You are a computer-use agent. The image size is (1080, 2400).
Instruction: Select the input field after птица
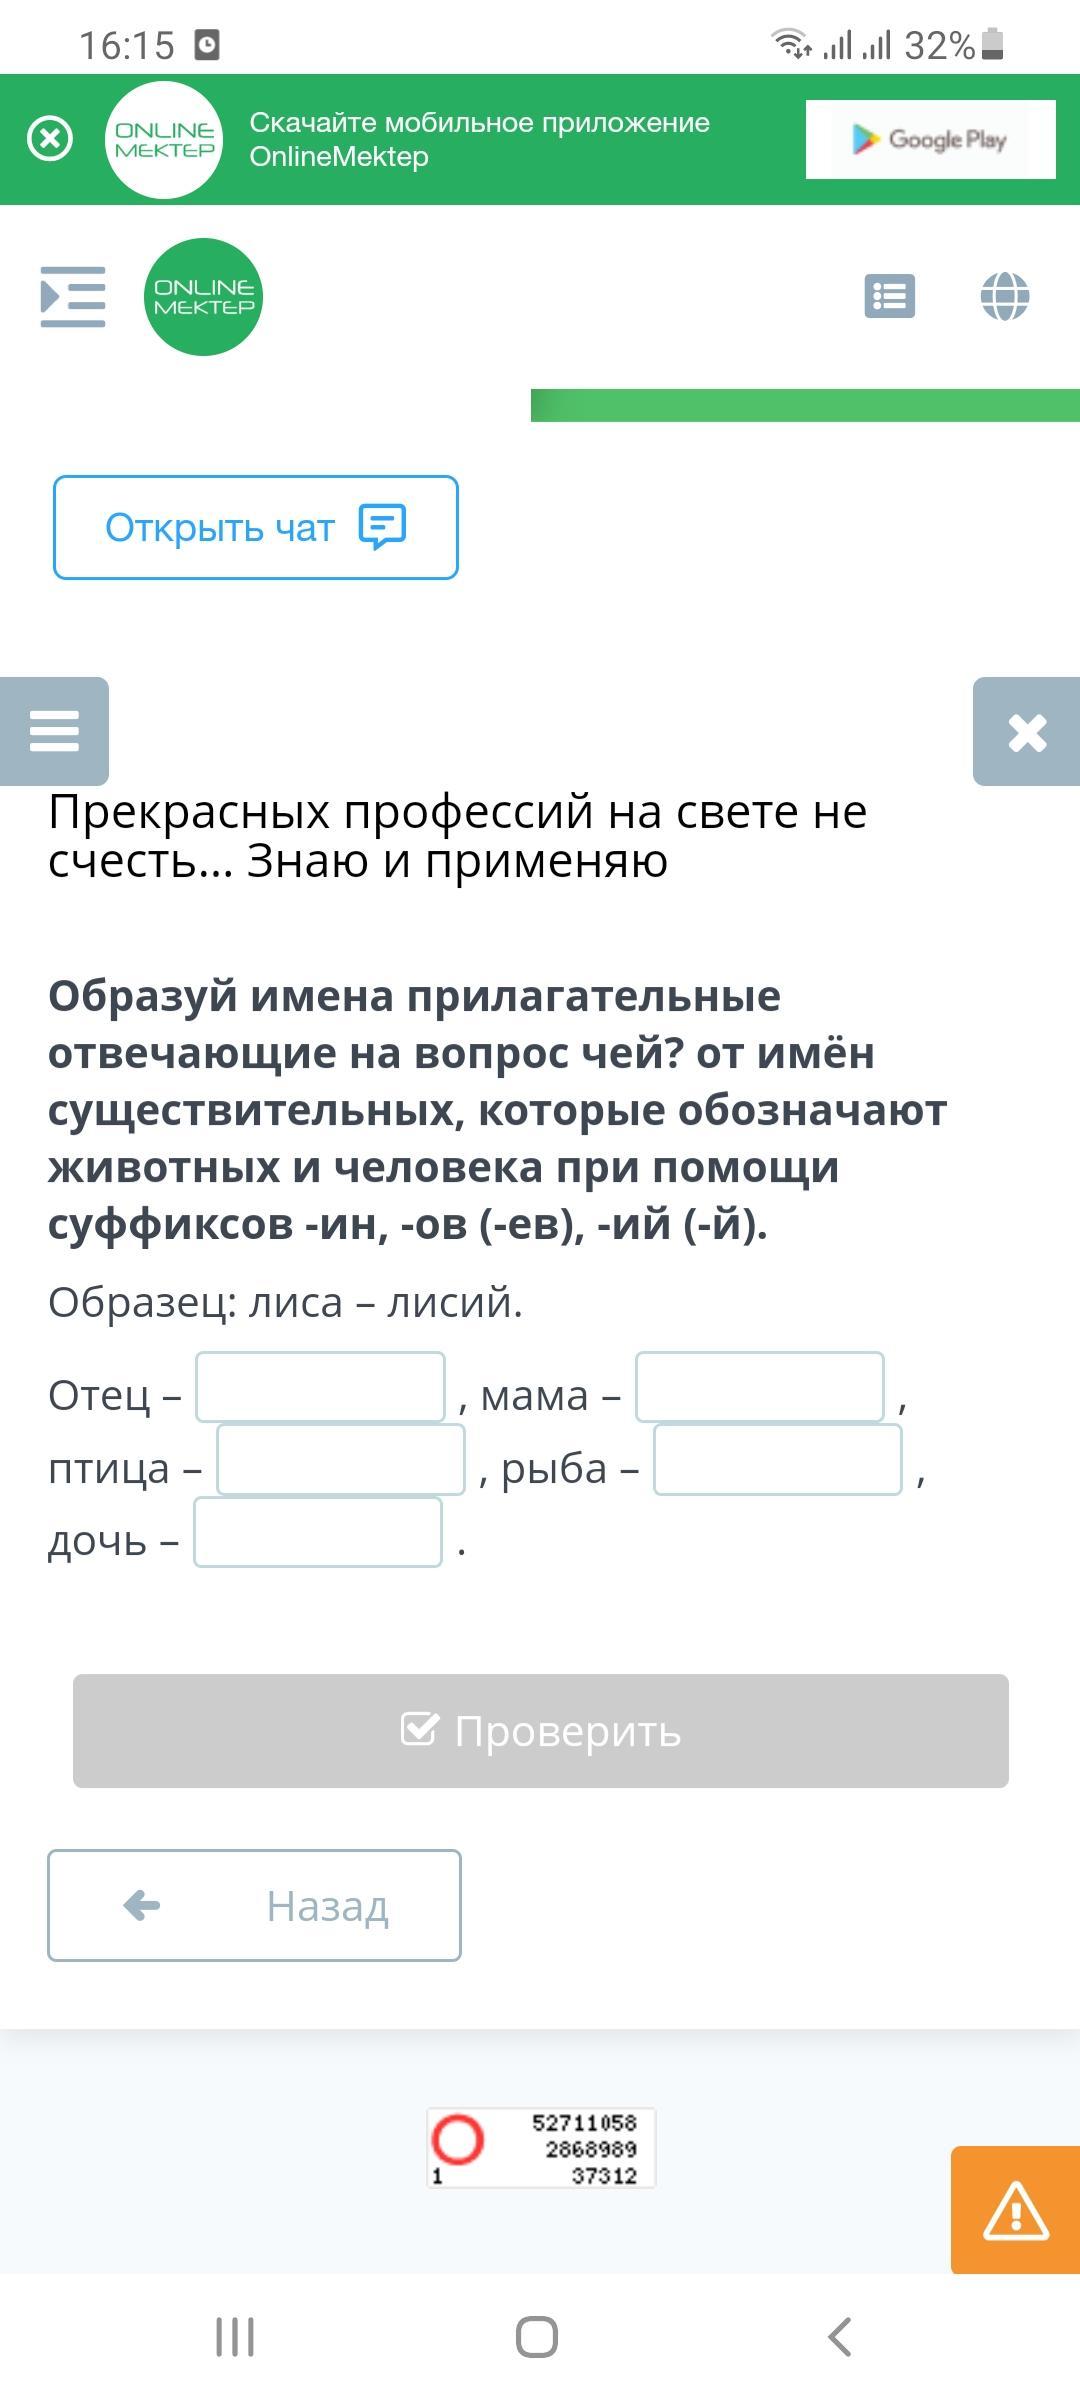click(x=341, y=1460)
